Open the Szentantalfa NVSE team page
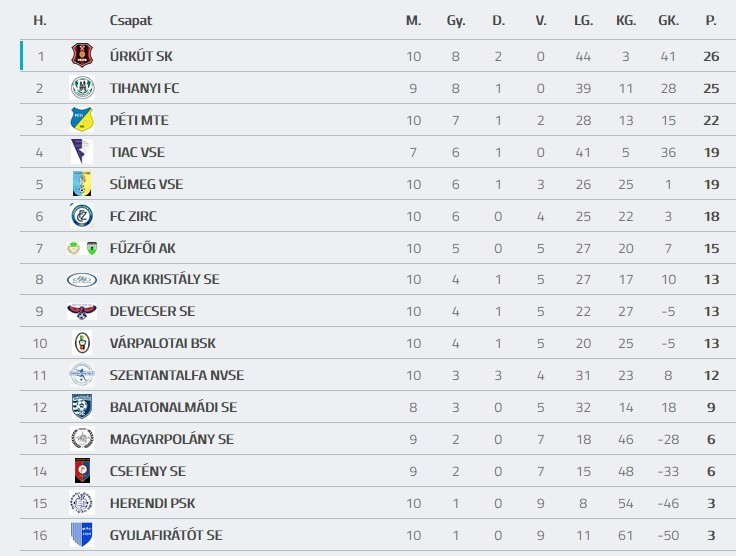Screen dimensions: 736x556 coord(176,375)
